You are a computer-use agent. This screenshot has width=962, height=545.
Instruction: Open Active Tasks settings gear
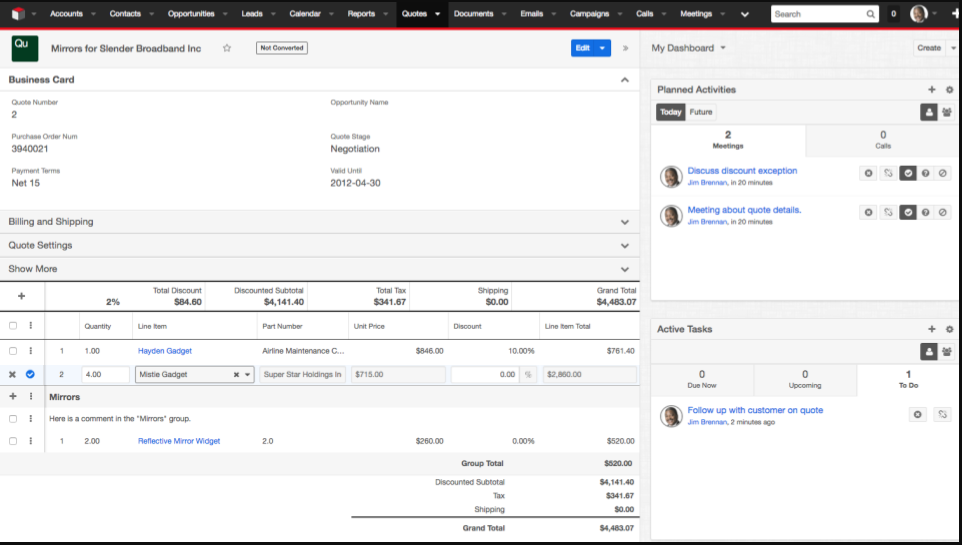coord(949,329)
